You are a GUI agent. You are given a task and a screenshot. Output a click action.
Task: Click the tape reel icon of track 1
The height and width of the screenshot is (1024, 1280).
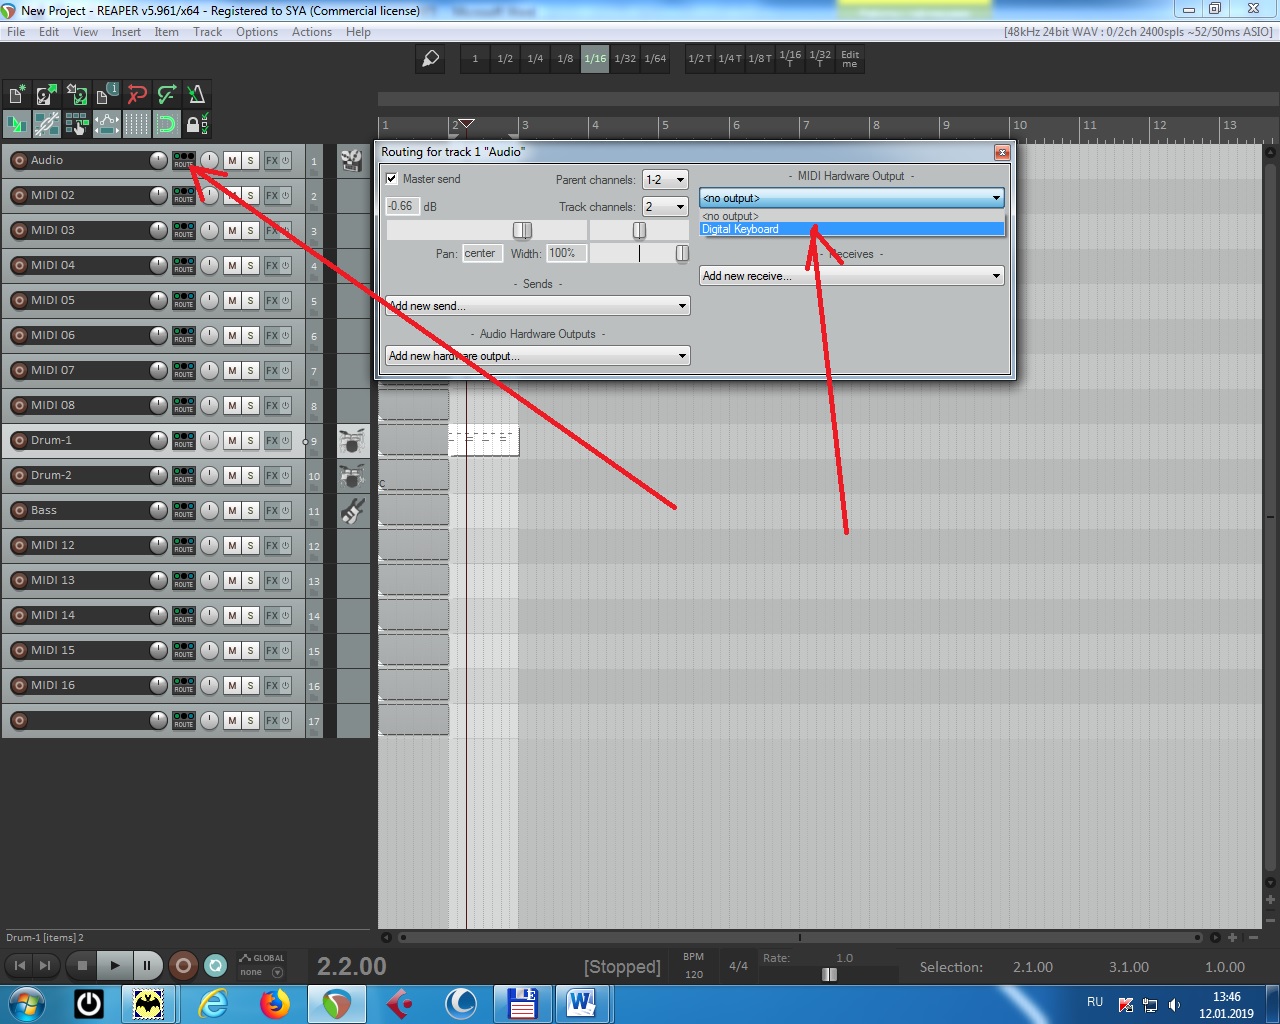(351, 160)
